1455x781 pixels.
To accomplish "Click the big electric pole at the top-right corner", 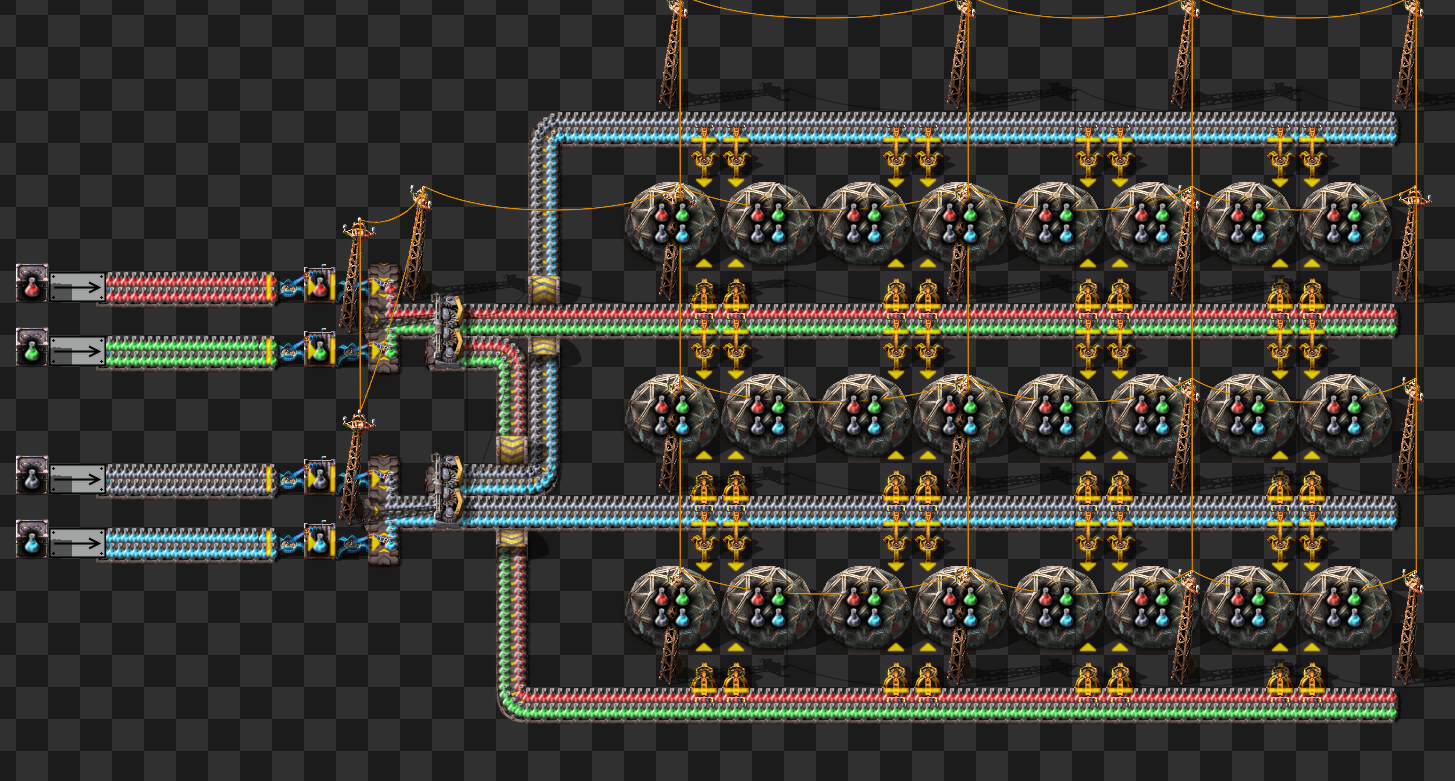I will (1409, 52).
